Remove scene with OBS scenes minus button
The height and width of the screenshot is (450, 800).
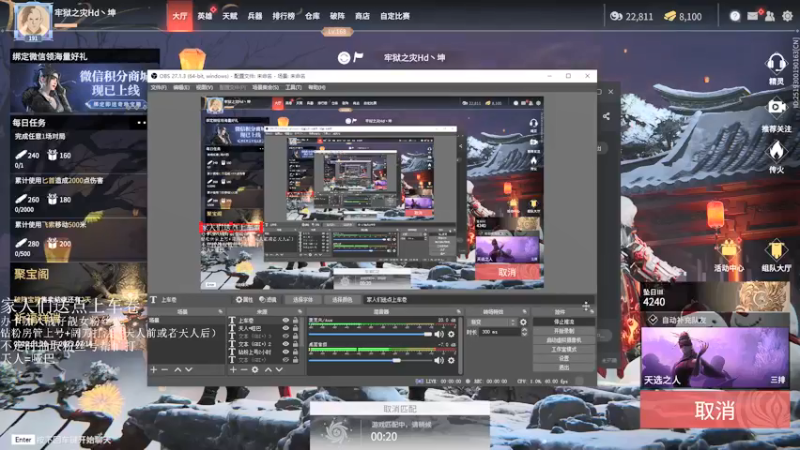(164, 369)
